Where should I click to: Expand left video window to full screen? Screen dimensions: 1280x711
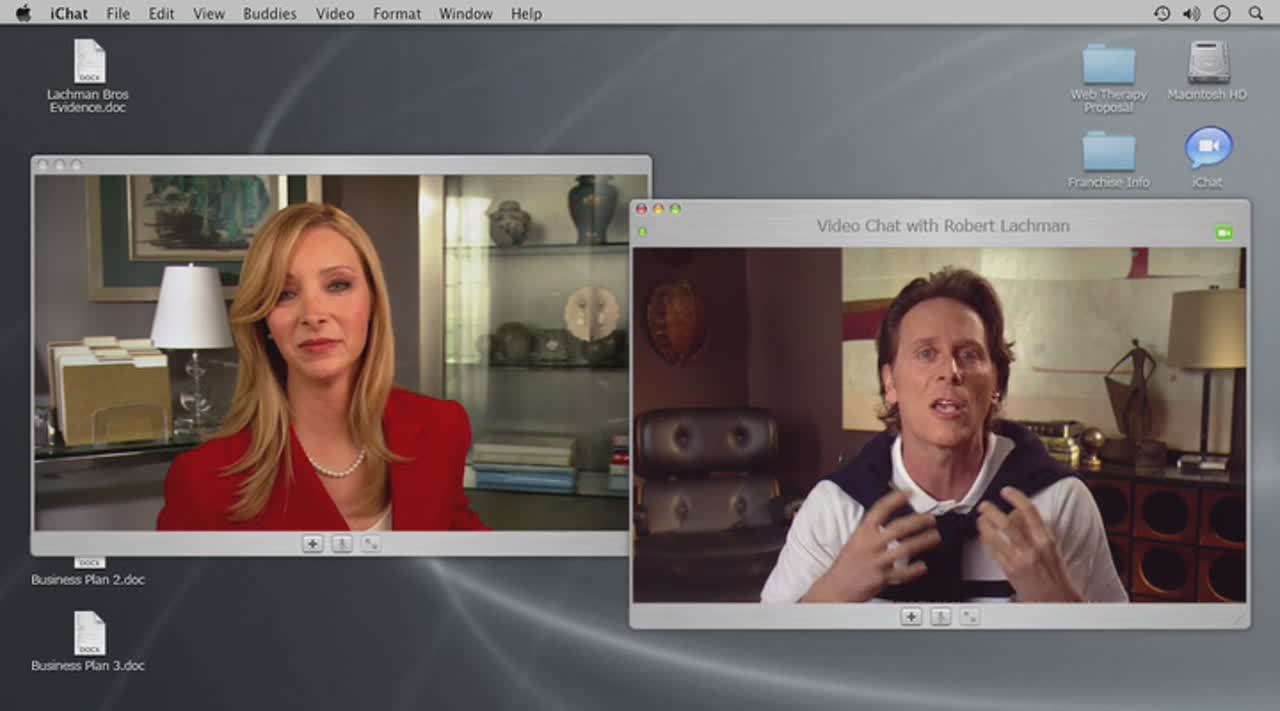(371, 544)
